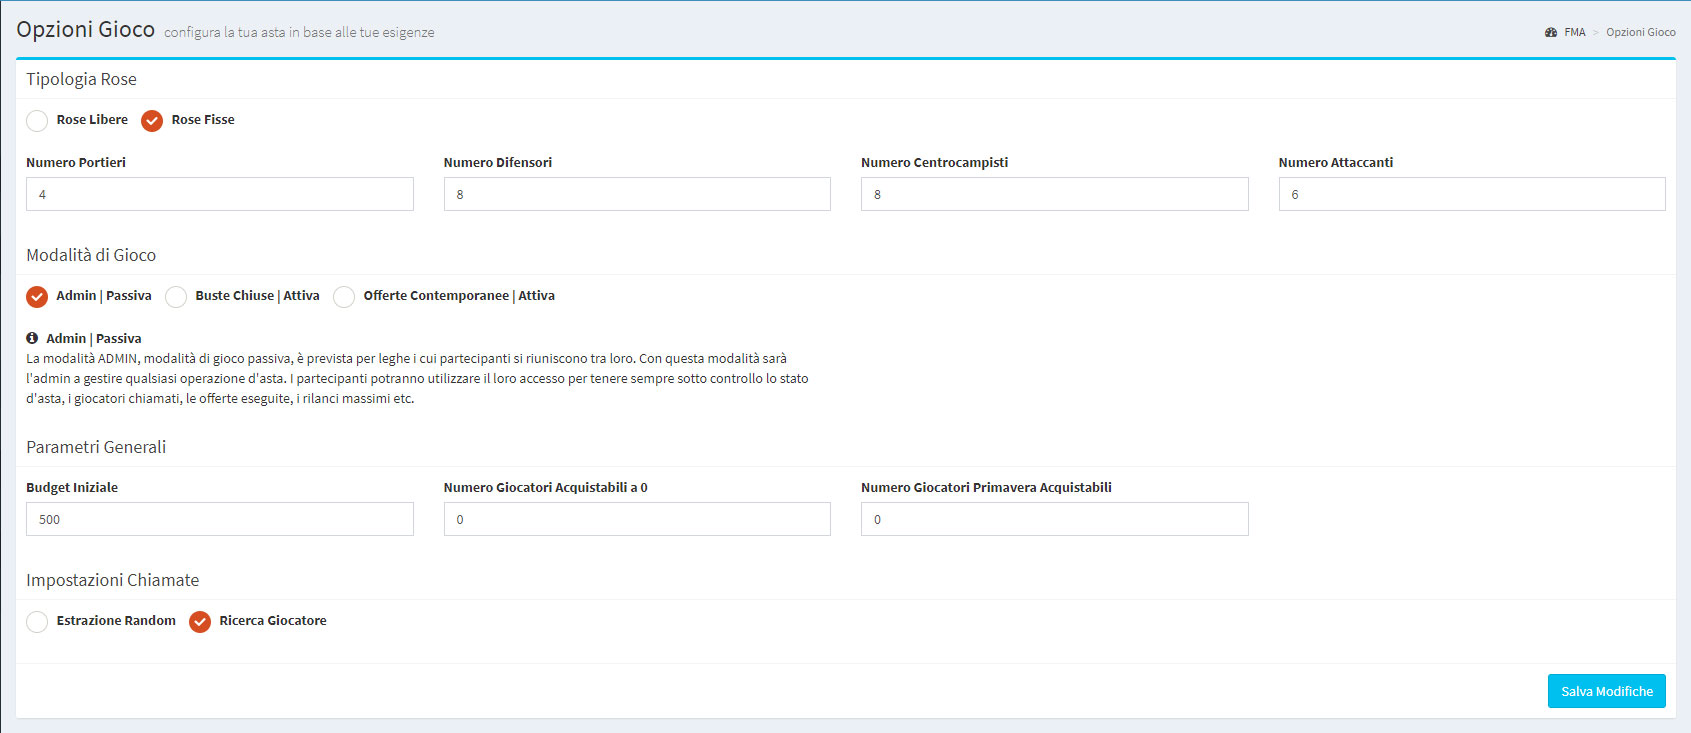Click the Numero Difensori input field
The width and height of the screenshot is (1691, 733).
click(x=637, y=194)
